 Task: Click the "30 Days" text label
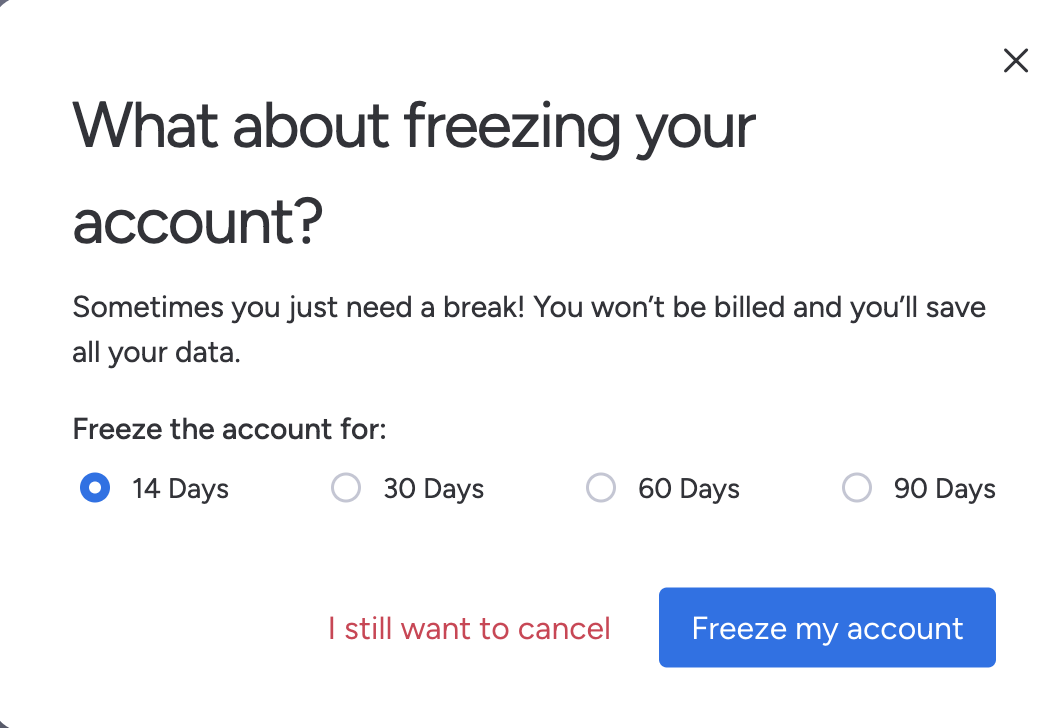pos(433,489)
